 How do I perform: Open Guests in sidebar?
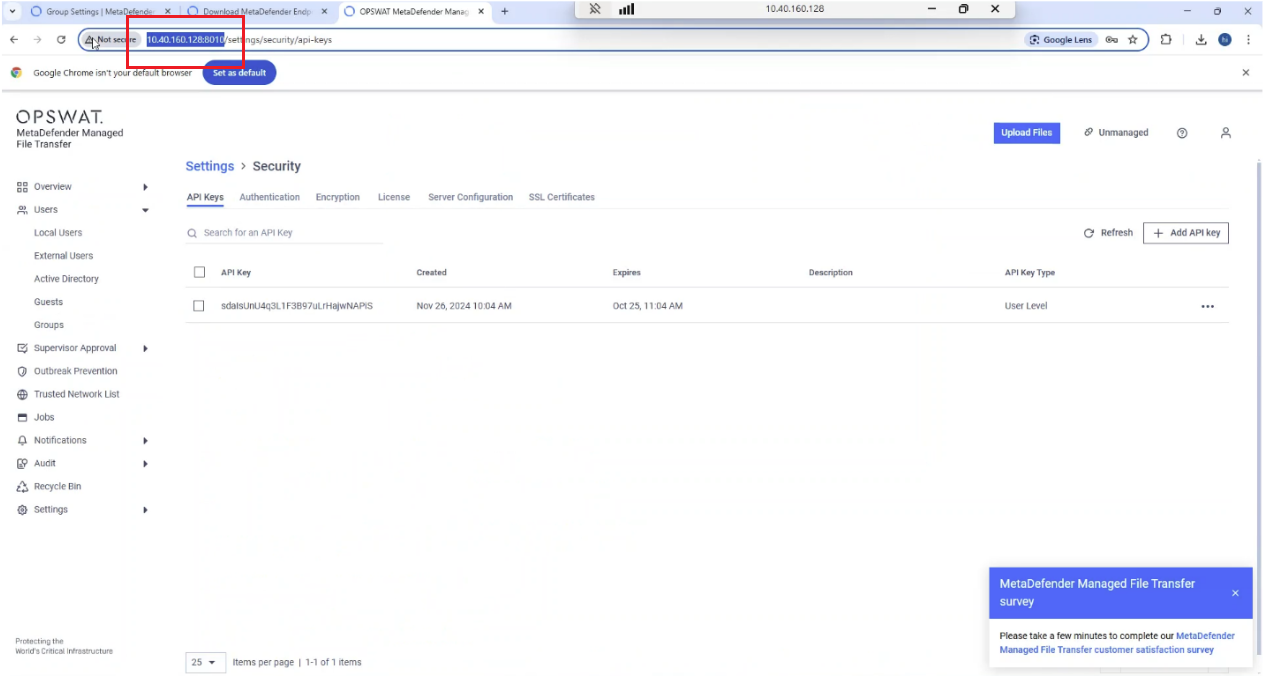pos(48,302)
